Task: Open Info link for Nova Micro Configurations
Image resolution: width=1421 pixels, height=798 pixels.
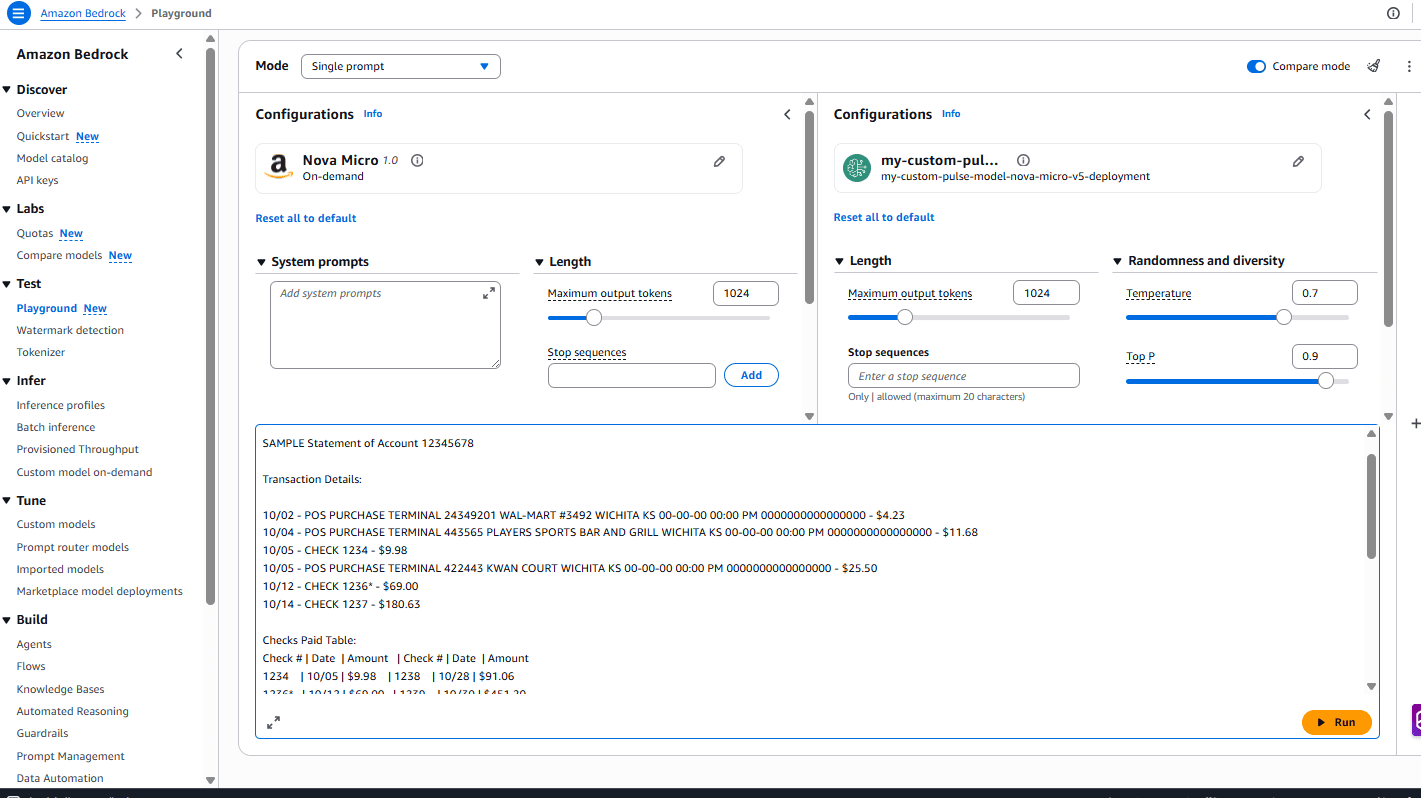Action: coord(373,114)
